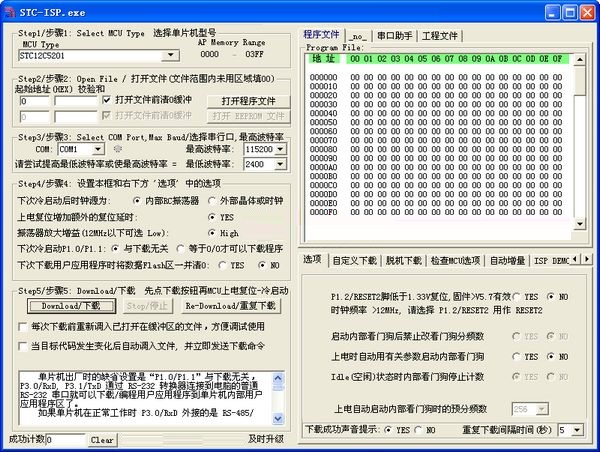Click the 起始地址 input field containing 0
600x452 pixels.
34,101
